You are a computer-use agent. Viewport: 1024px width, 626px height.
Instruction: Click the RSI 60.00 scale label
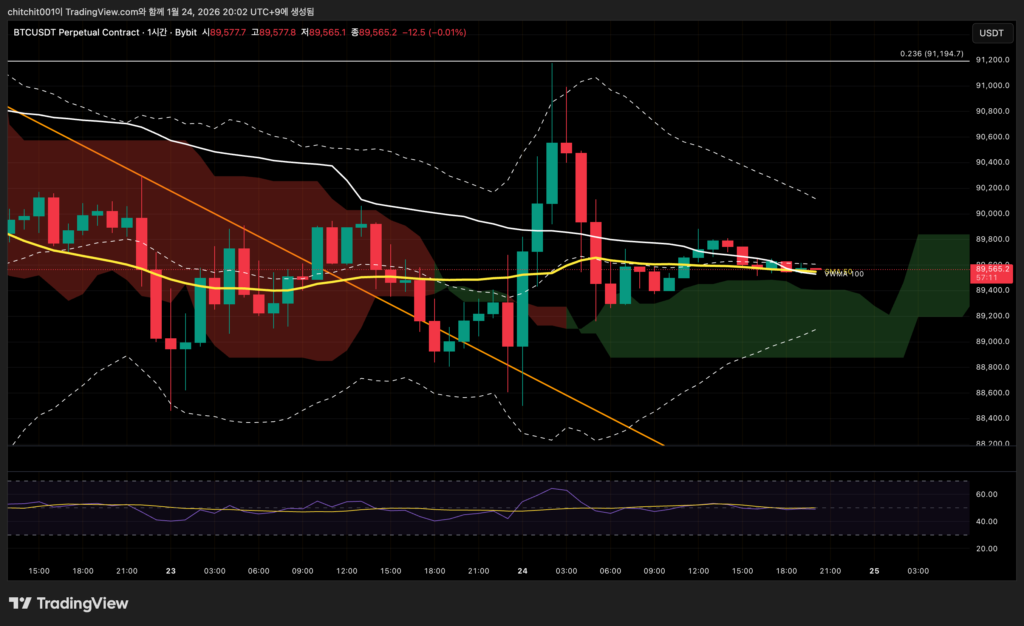pyautogui.click(x=988, y=494)
